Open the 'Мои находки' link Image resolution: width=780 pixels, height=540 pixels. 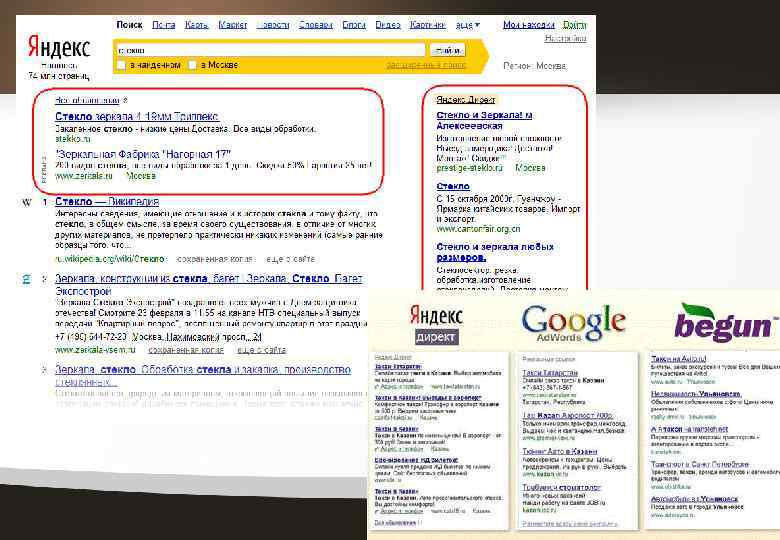click(529, 24)
